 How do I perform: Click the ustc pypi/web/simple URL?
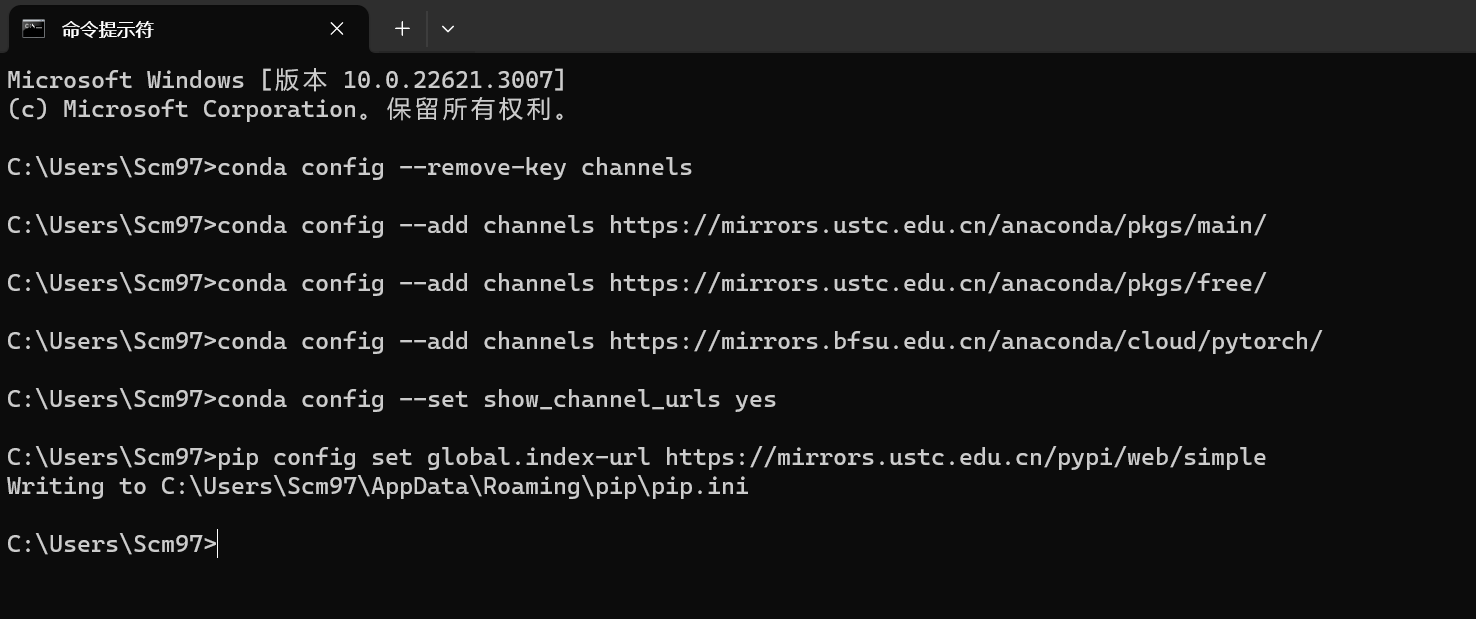(965, 458)
